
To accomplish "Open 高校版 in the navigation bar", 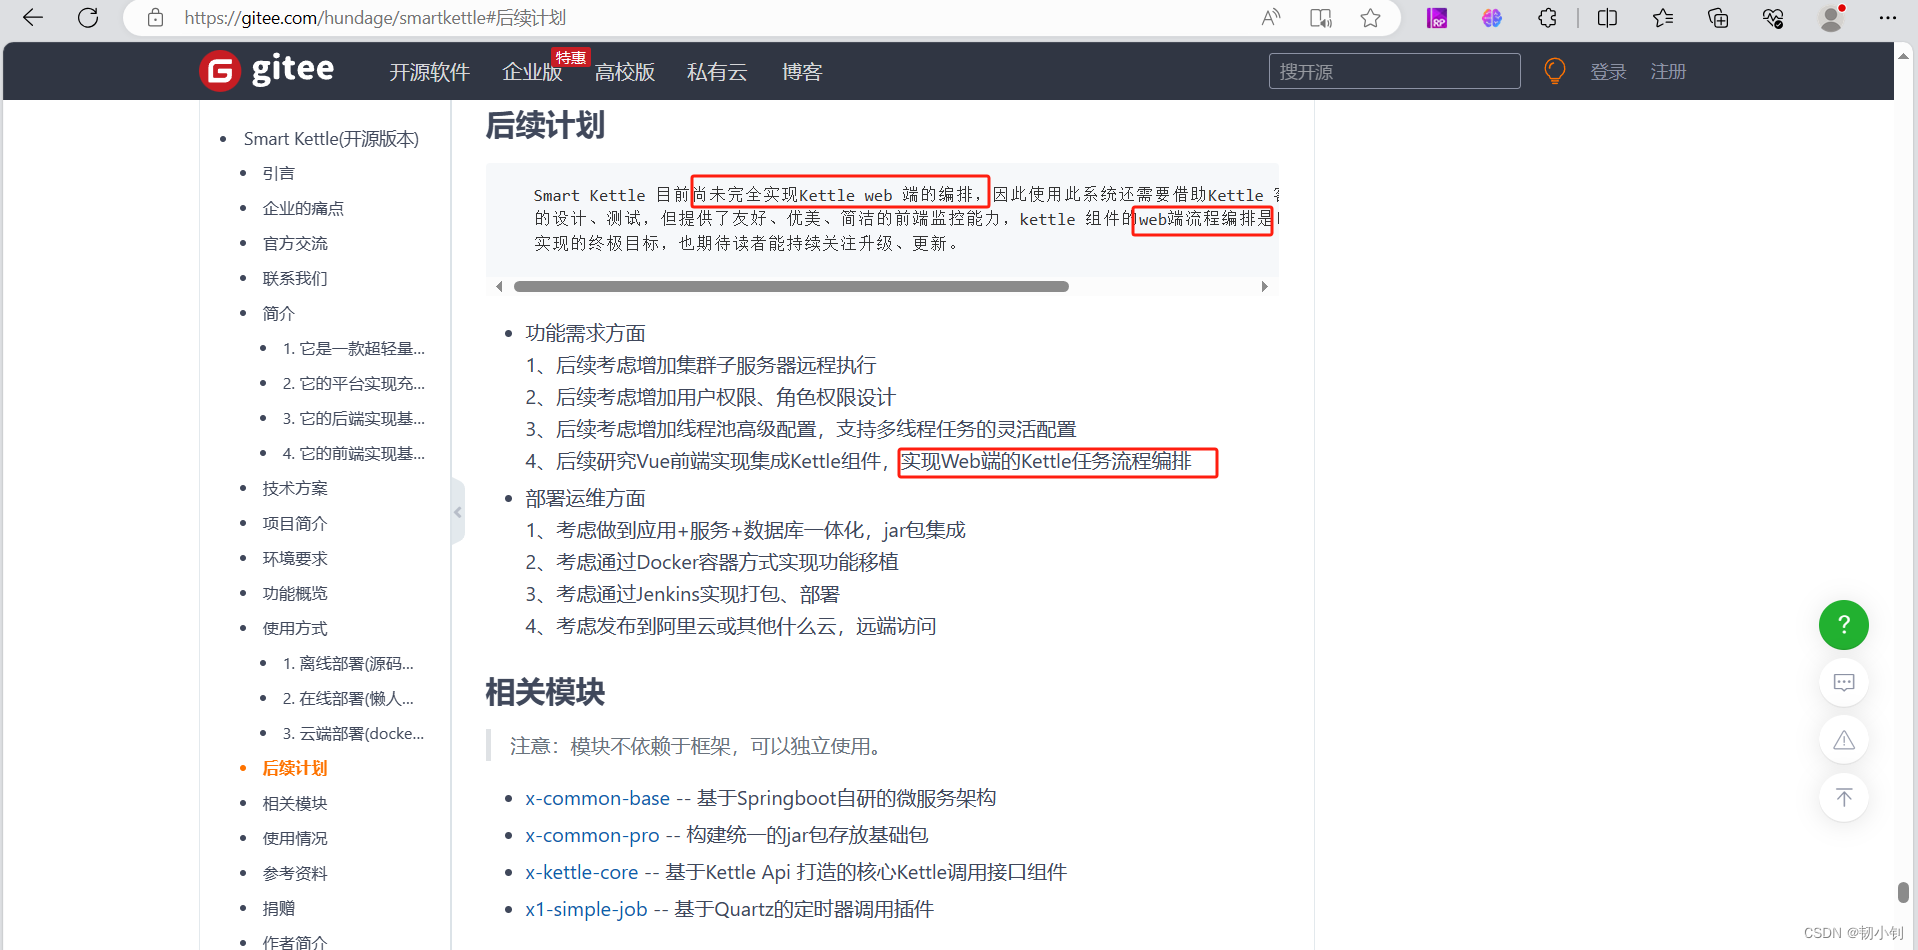I will pyautogui.click(x=625, y=72).
